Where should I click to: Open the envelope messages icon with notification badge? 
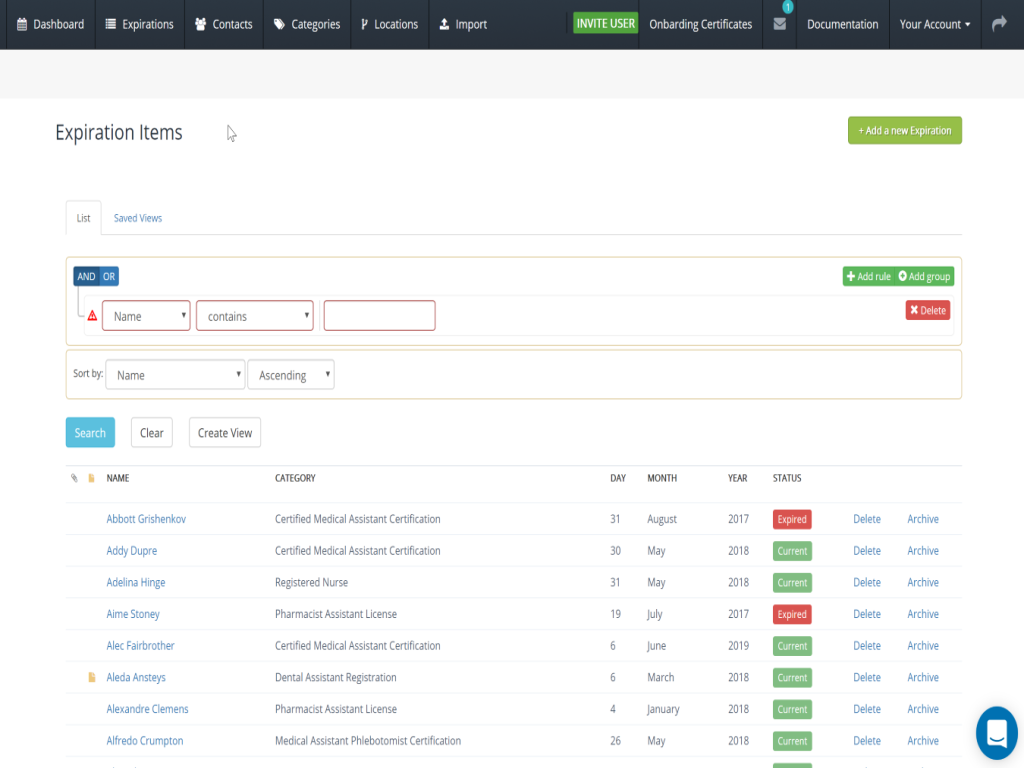click(779, 25)
